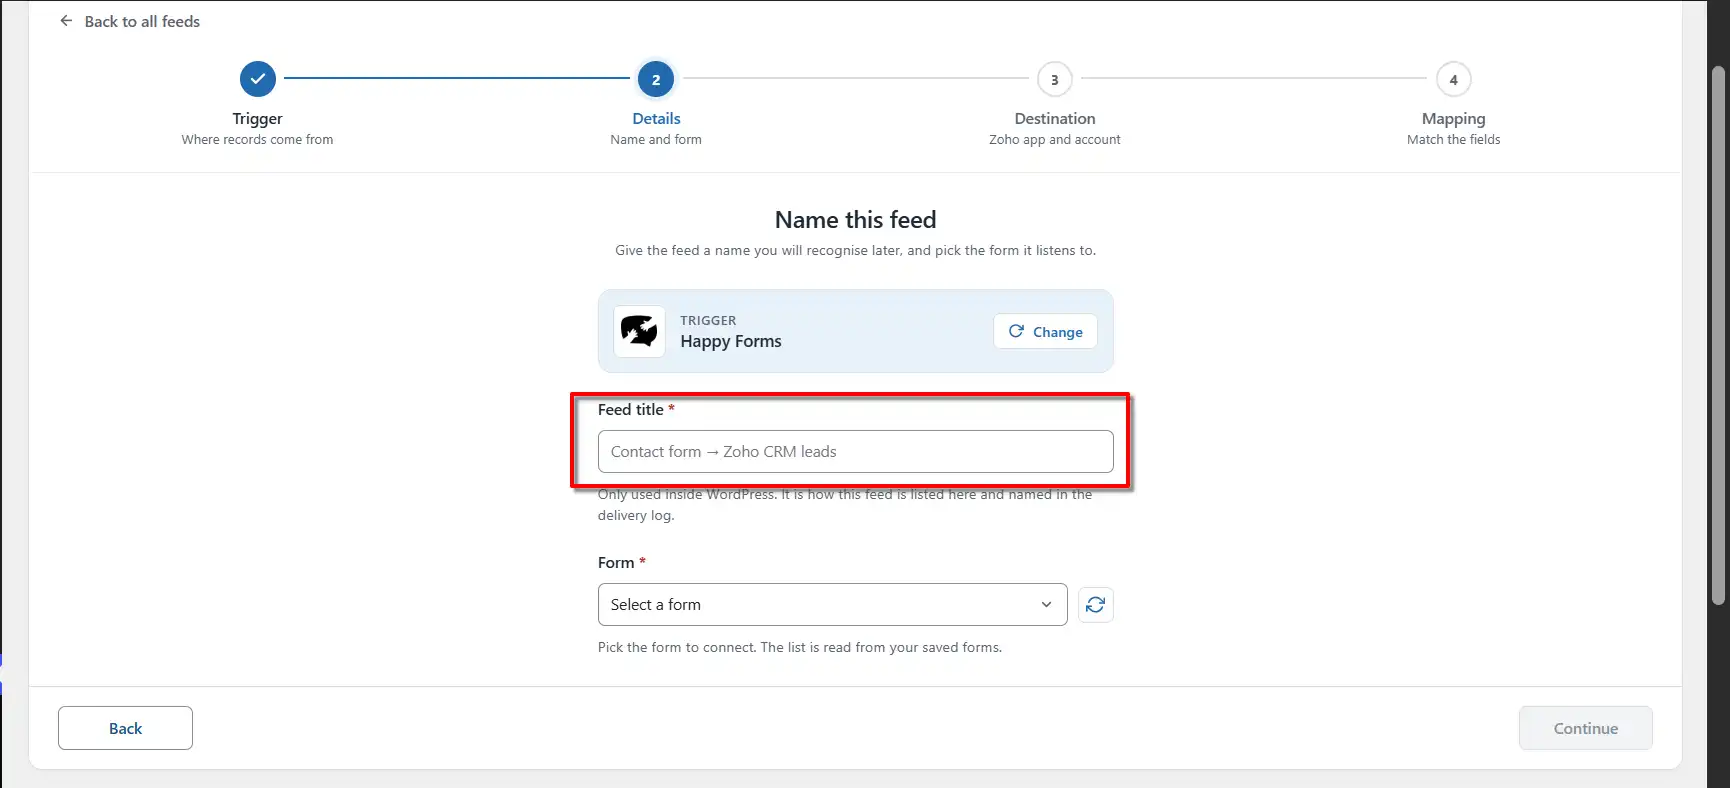The image size is (1730, 788).
Task: Click the Mapping step label
Action: coord(1454,118)
